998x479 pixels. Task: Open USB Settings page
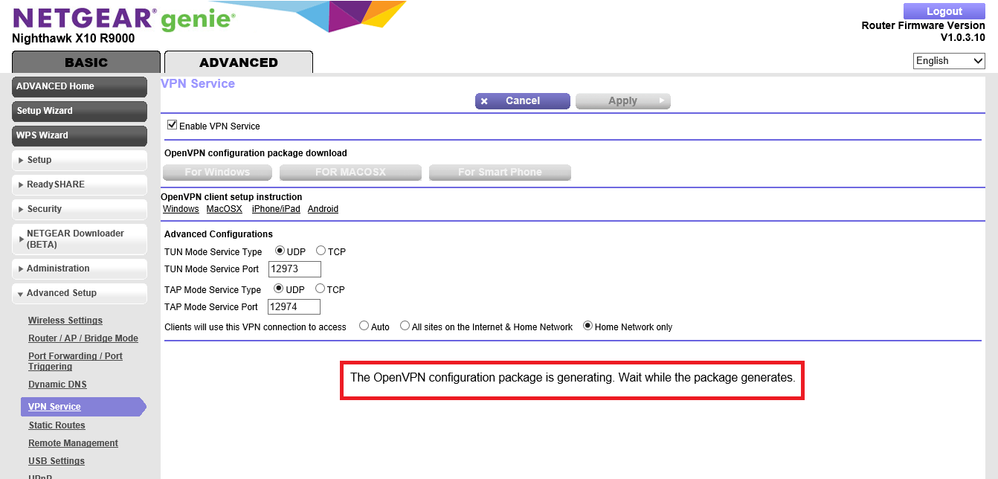(x=57, y=461)
